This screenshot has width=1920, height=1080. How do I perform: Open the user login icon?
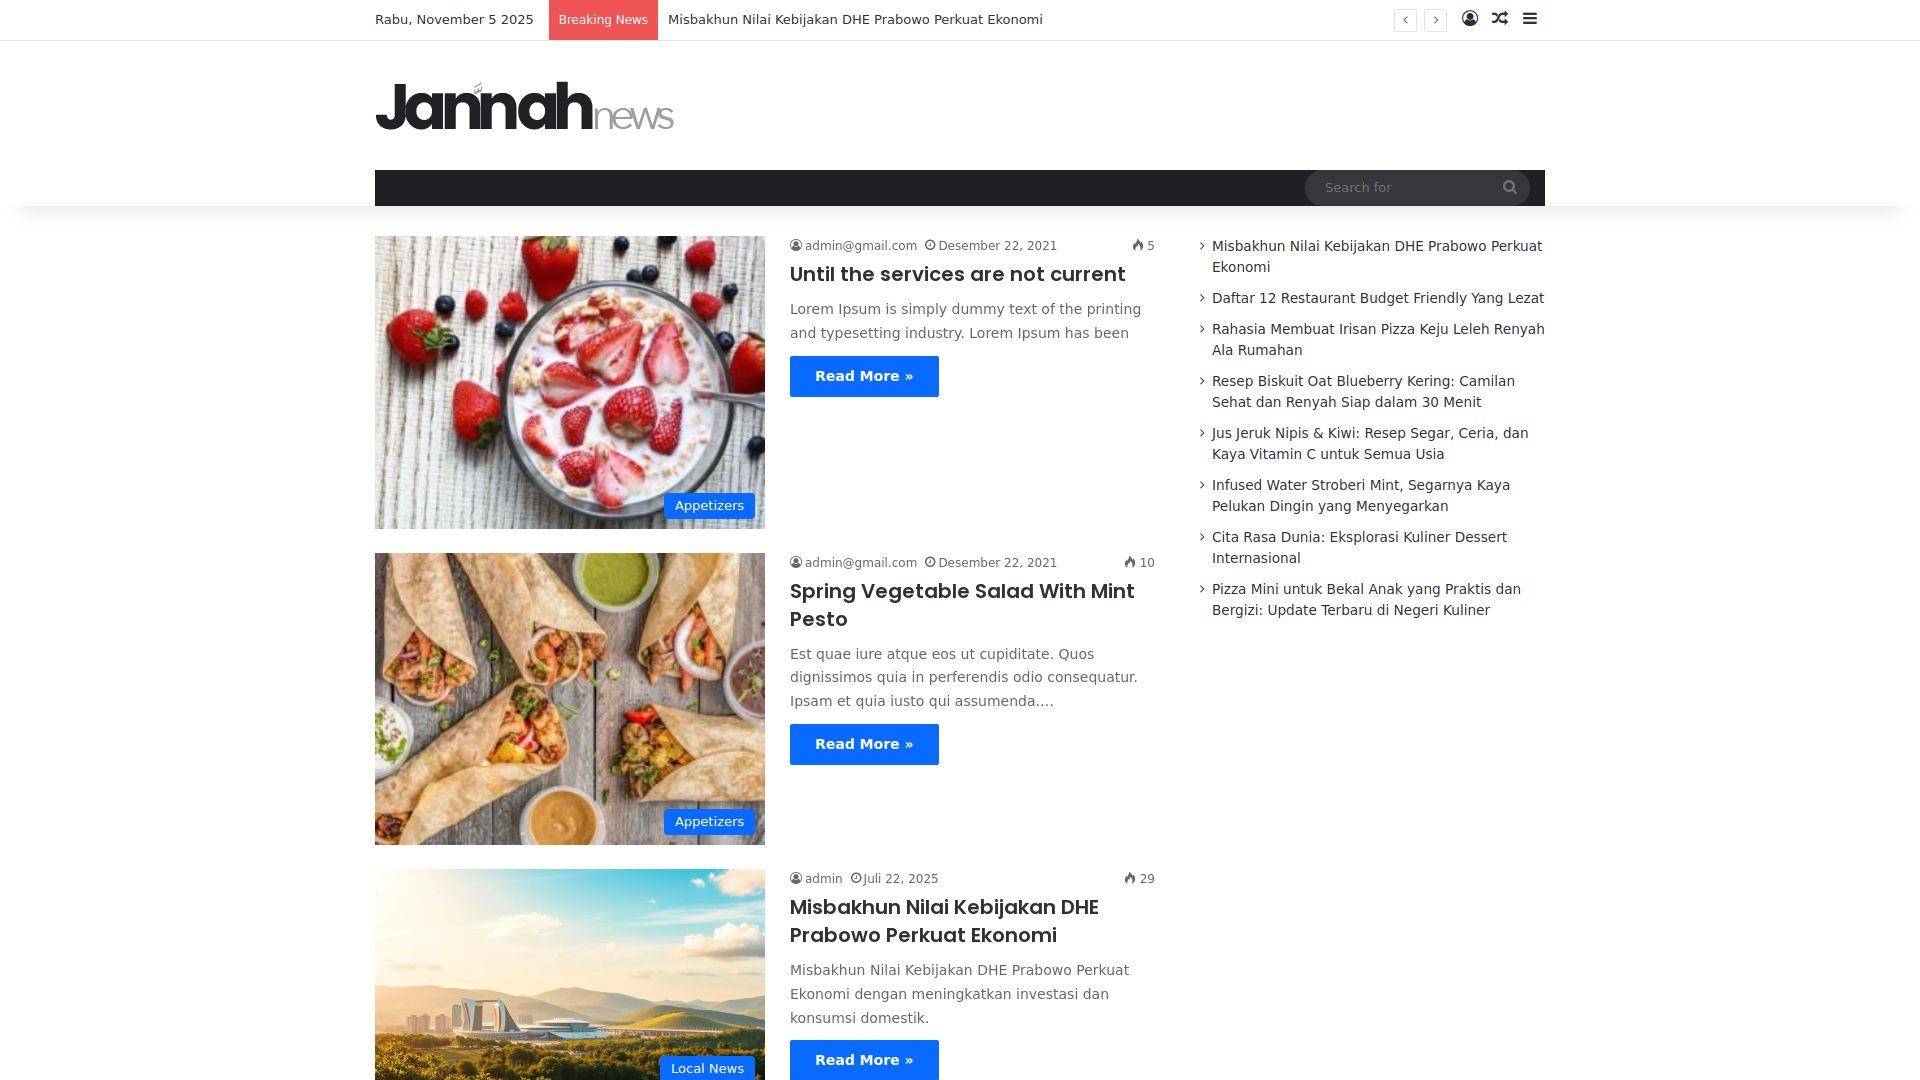[1470, 19]
